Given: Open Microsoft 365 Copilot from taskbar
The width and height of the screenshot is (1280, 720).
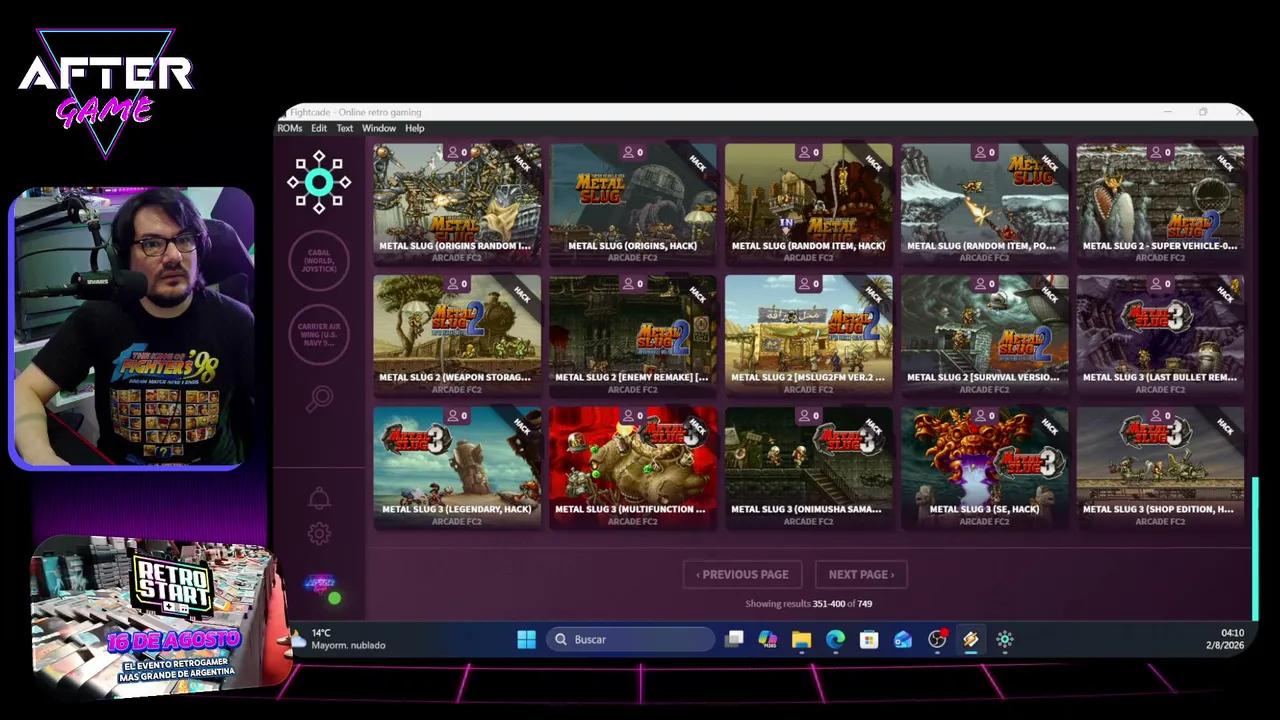Looking at the screenshot, I should (x=768, y=640).
